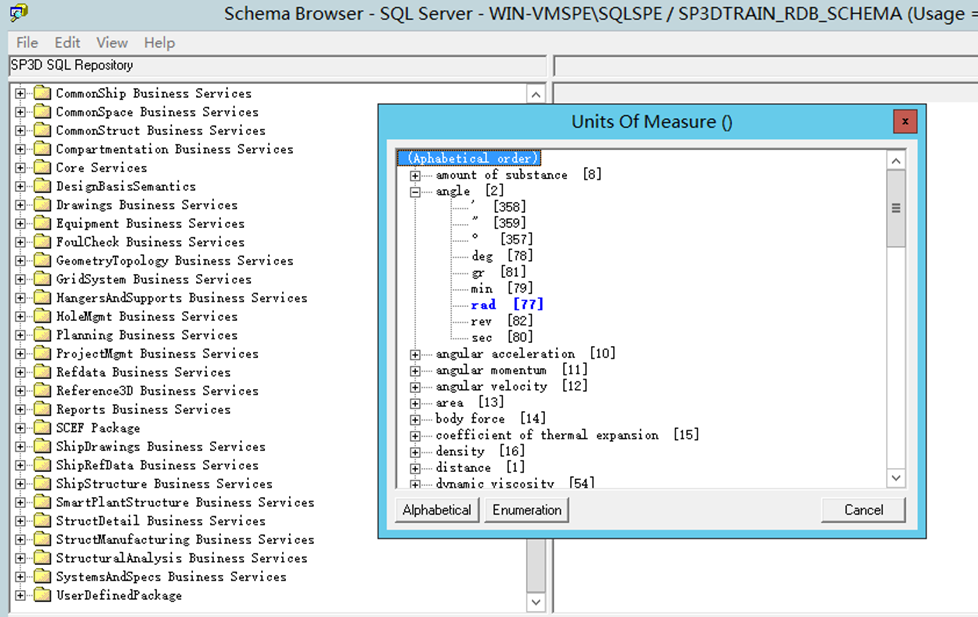The width and height of the screenshot is (978, 617).
Task: Expand the area unit node
Action: click(415, 403)
